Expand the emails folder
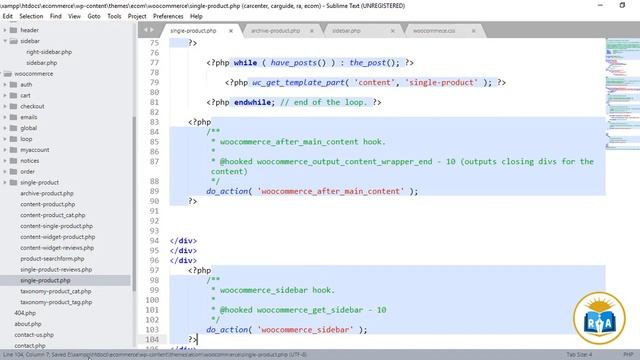 [5, 117]
